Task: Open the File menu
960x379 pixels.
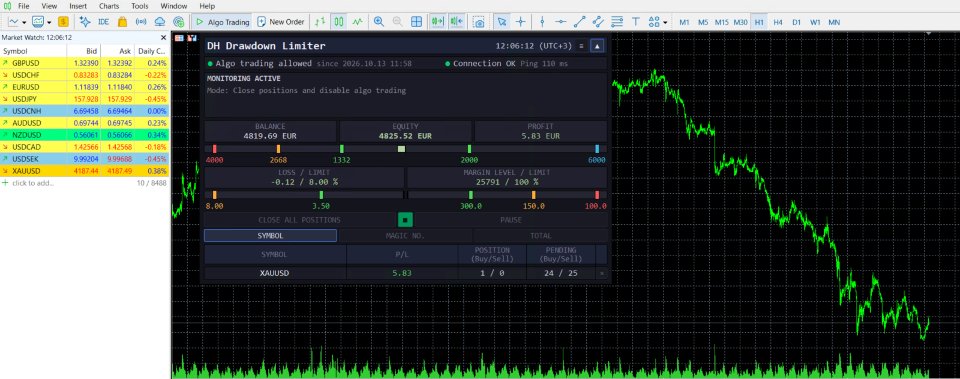Action: [x=24, y=6]
